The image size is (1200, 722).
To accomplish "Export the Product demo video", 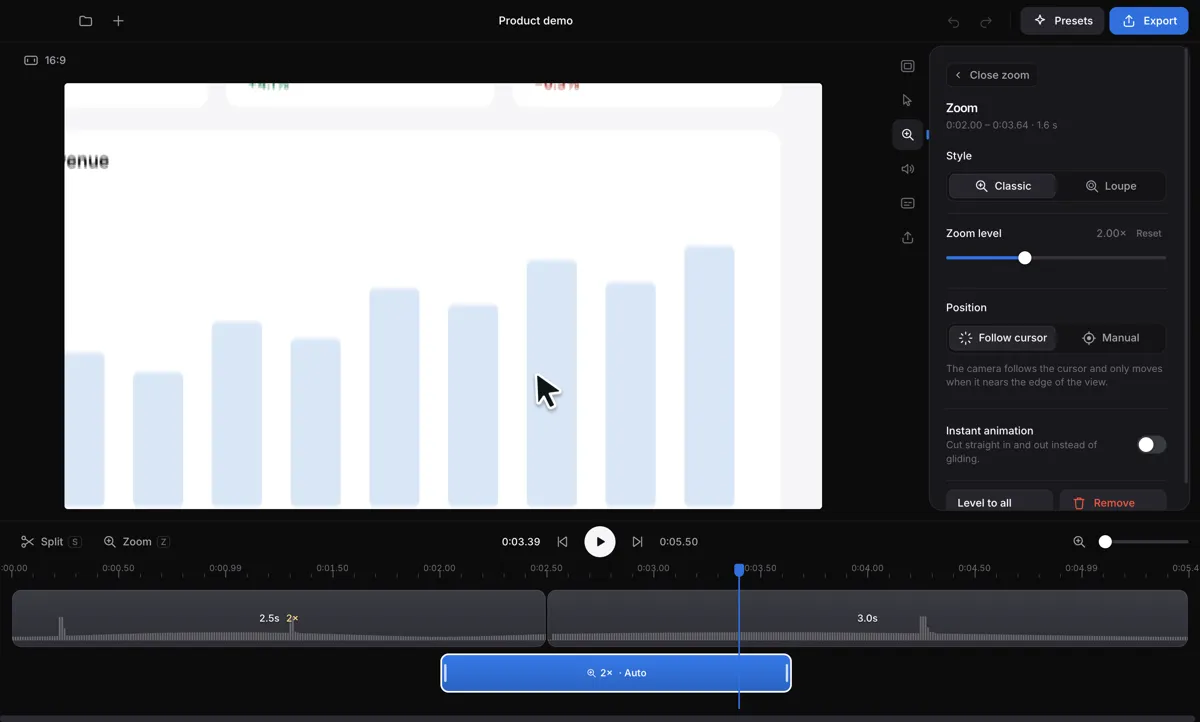I will (1149, 21).
